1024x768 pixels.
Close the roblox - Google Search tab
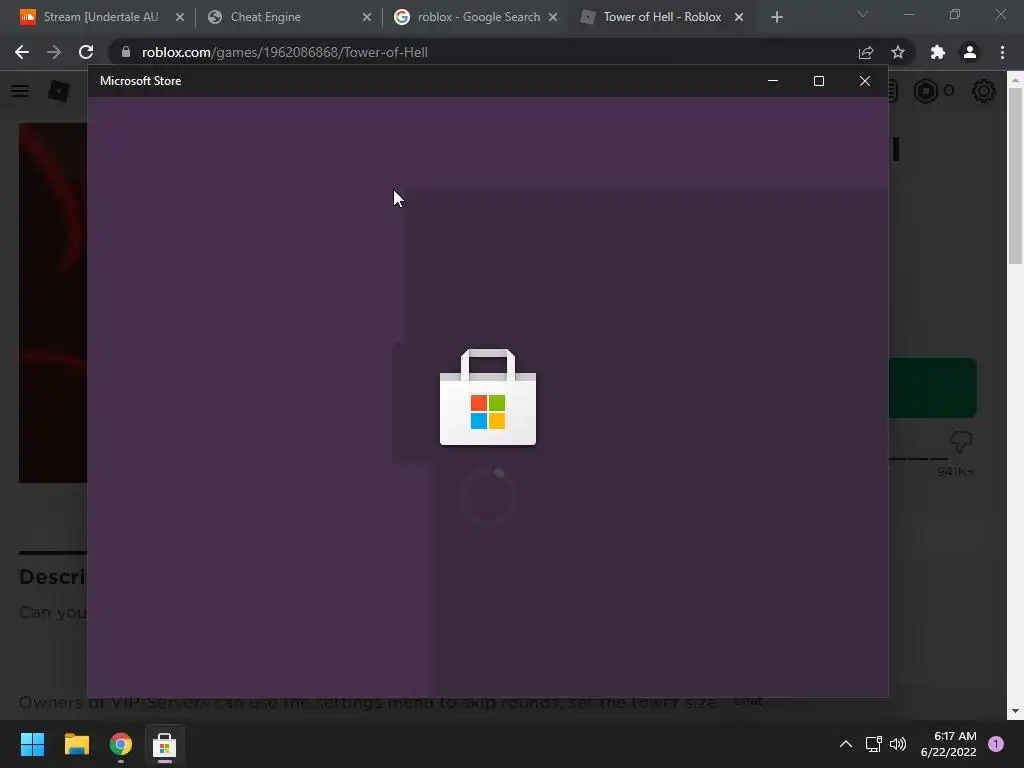click(553, 17)
